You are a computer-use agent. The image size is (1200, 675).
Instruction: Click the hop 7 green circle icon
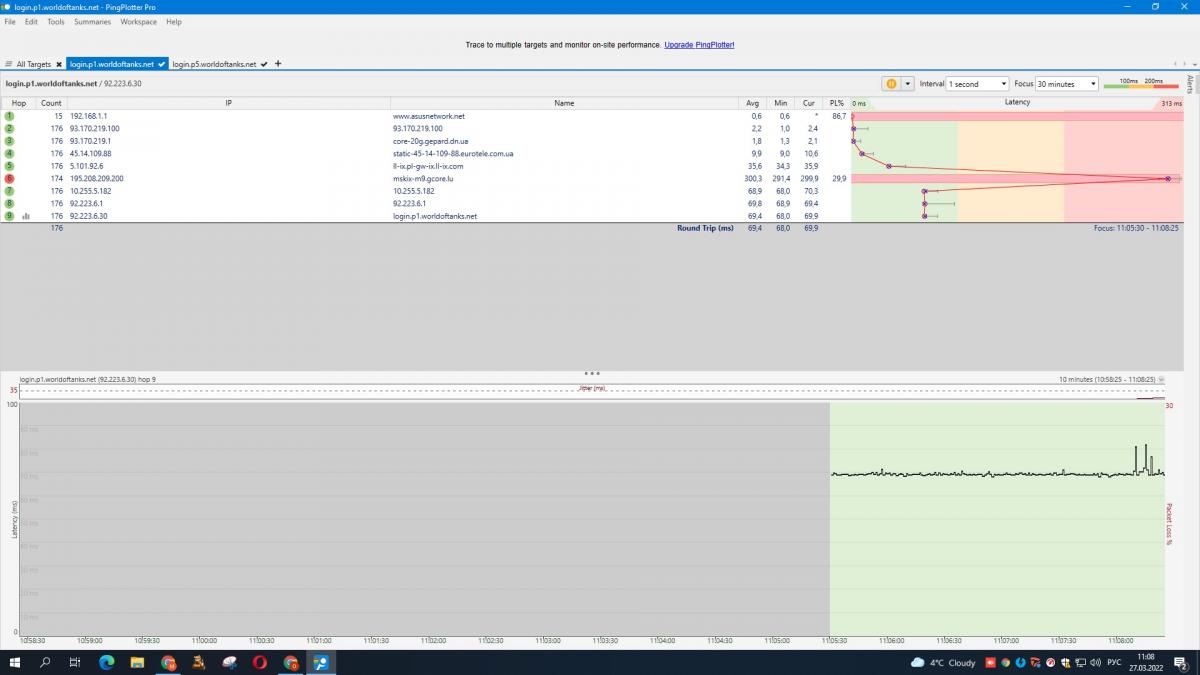(x=9, y=191)
